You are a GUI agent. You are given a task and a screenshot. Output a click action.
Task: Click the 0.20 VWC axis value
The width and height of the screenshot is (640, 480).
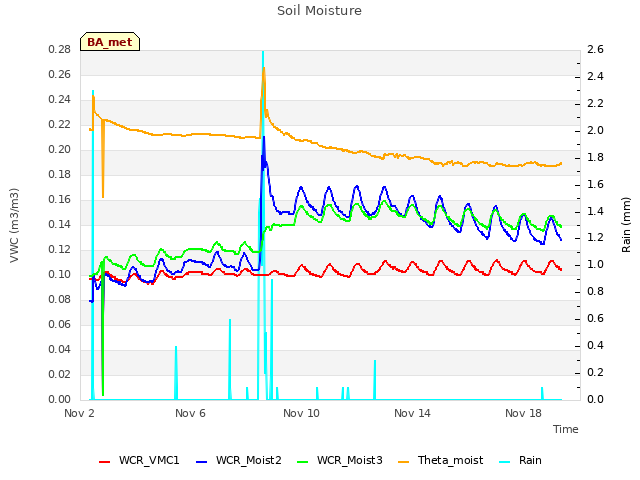pos(60,150)
